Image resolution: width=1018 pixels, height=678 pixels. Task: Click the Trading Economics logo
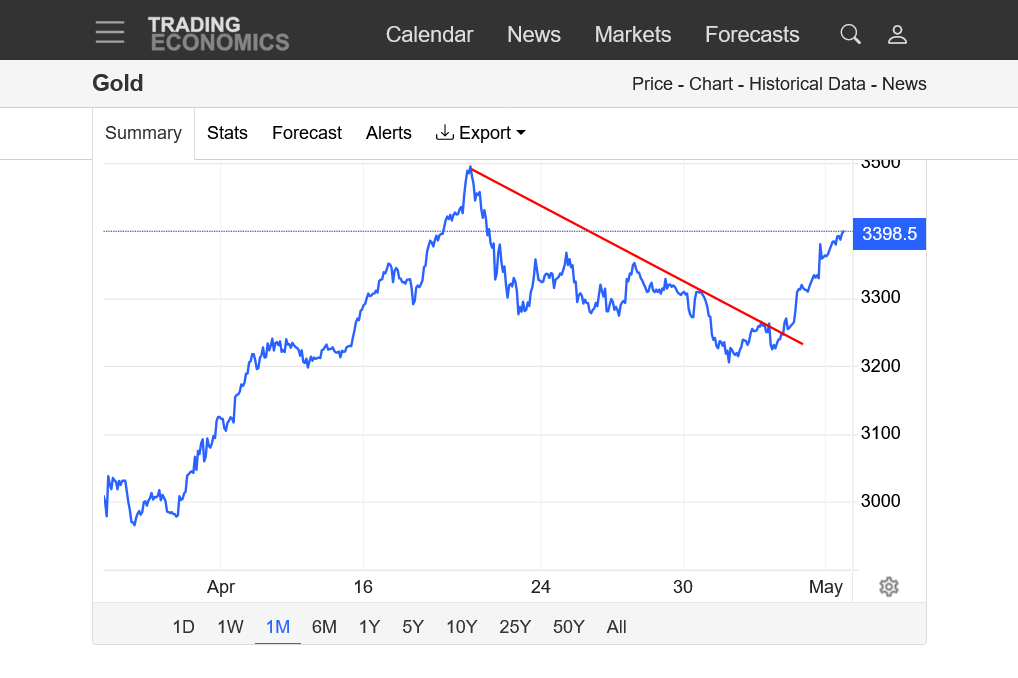(218, 33)
